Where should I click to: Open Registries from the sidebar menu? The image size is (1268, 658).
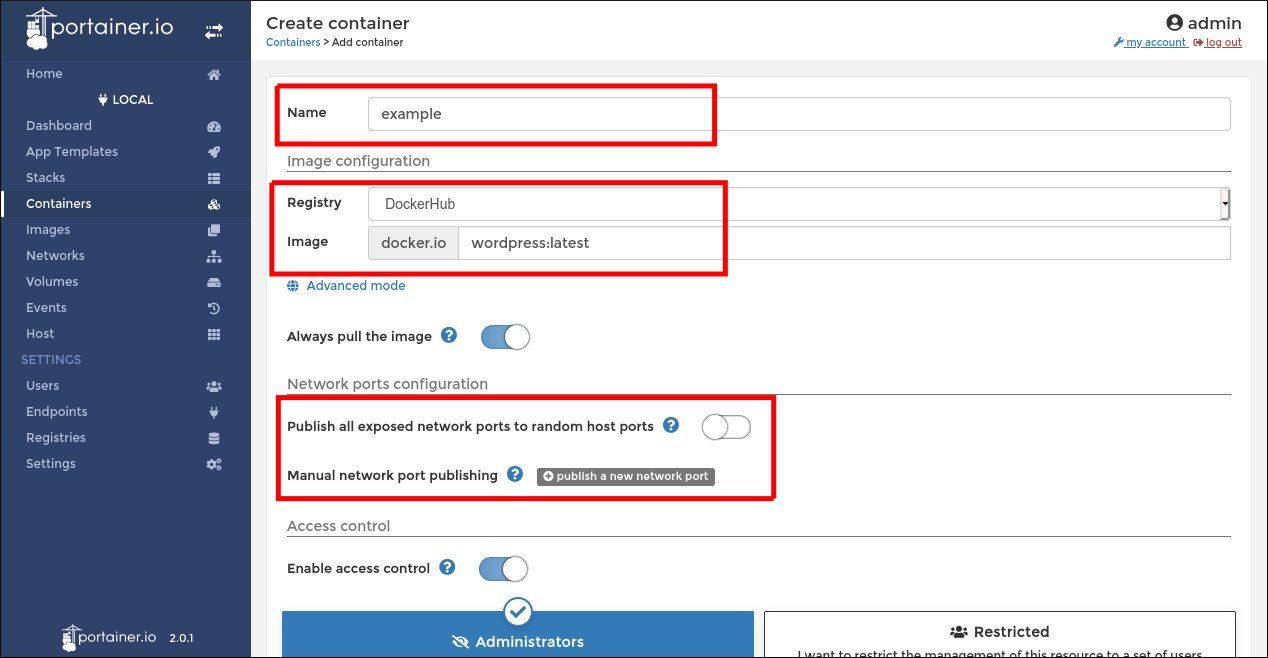[55, 437]
